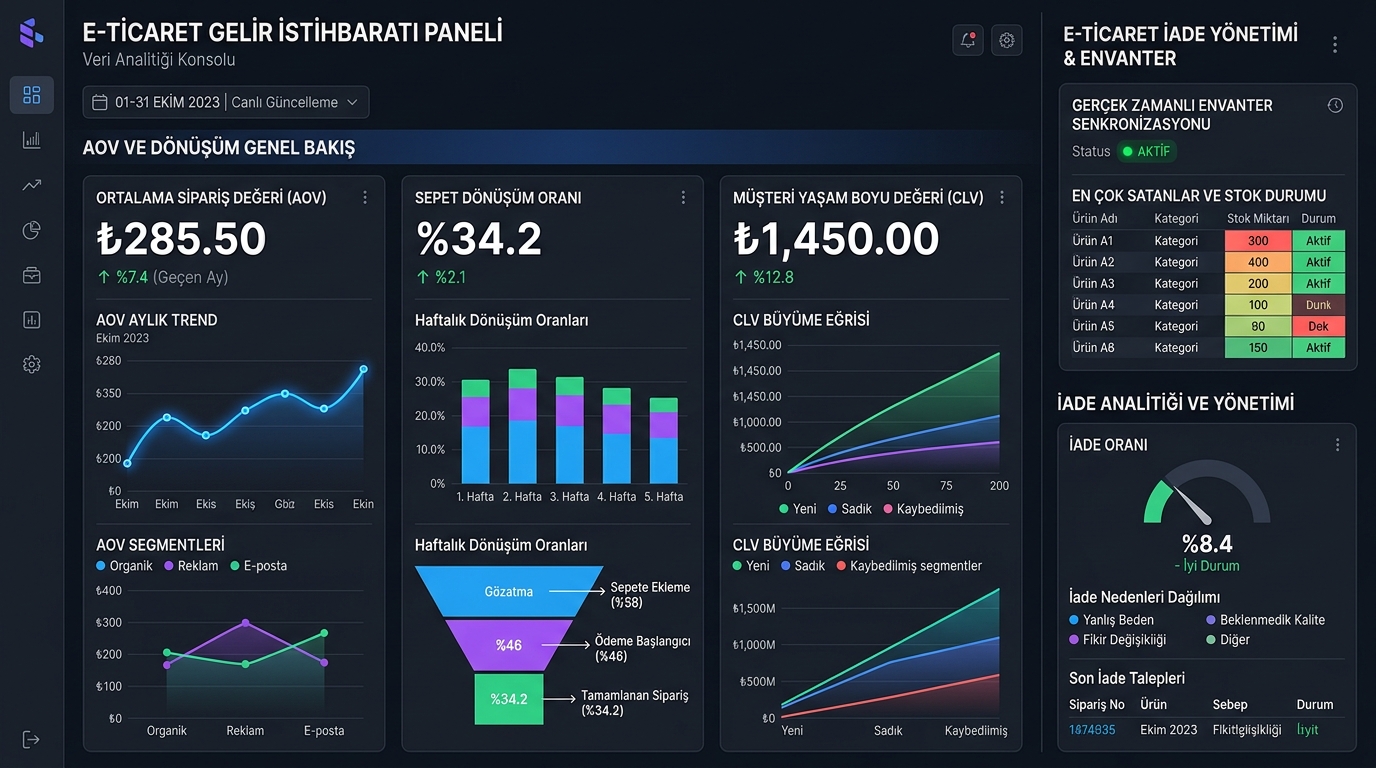Open the settings gear in left sidebar
Screen dimensions: 1376x768
[31, 365]
